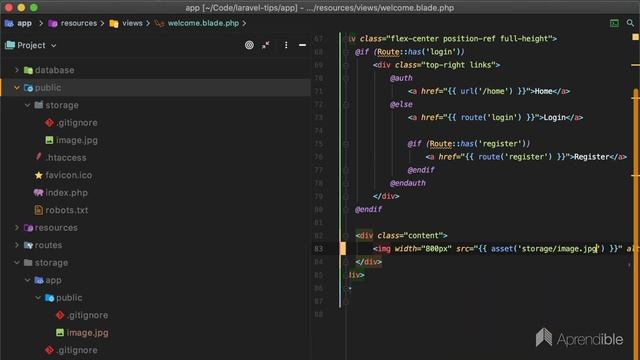Select .gitignore under public/storage
640x360 pixels.
(x=77, y=123)
